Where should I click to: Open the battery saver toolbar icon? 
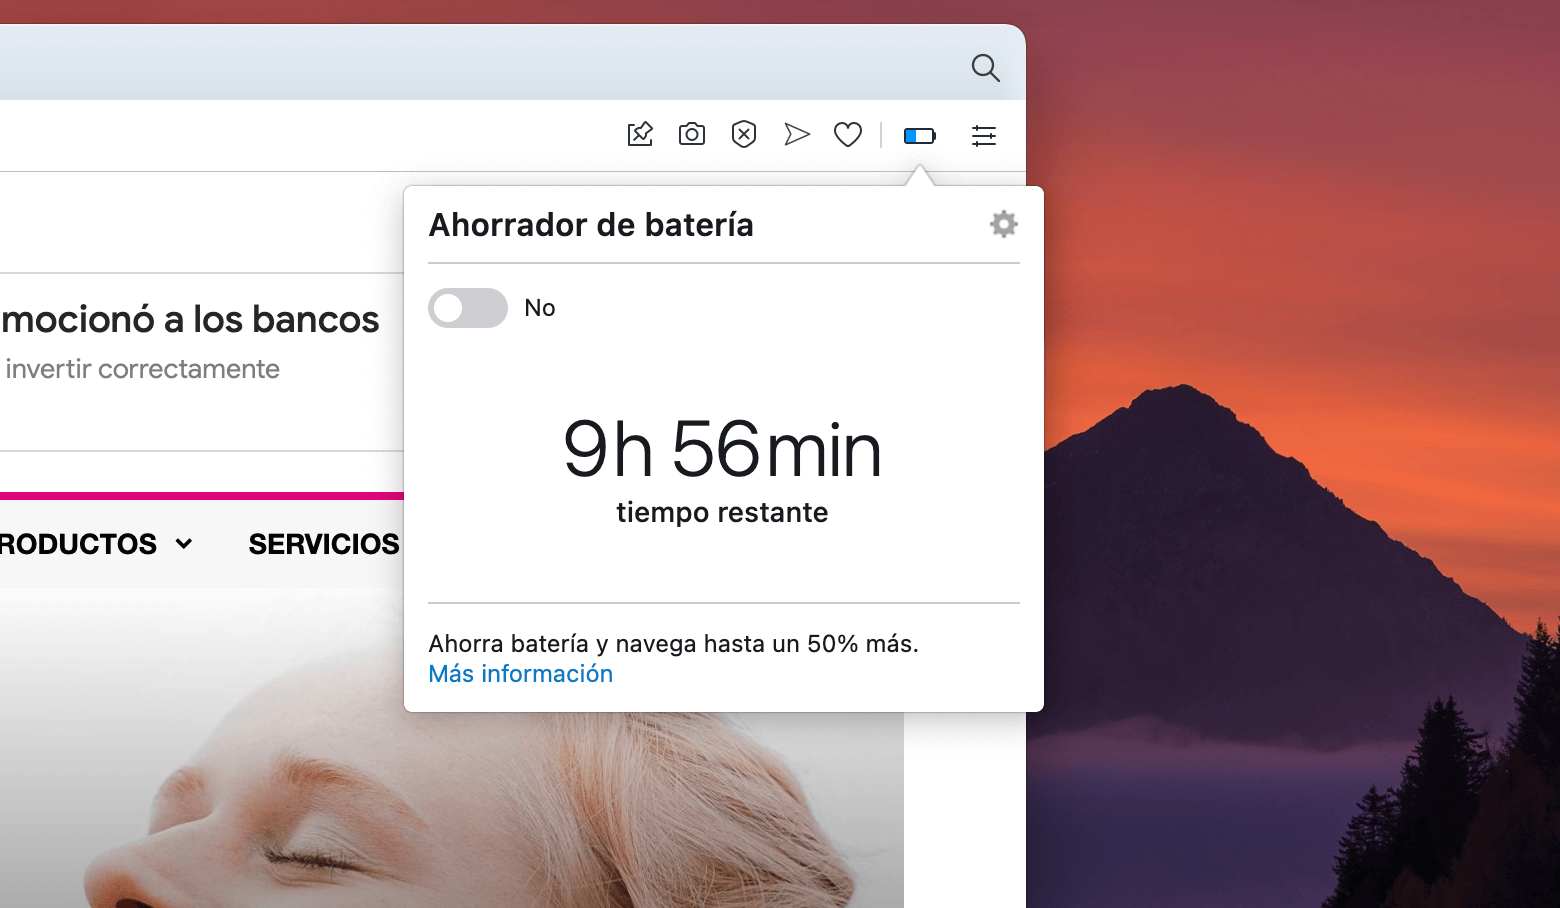click(x=919, y=135)
